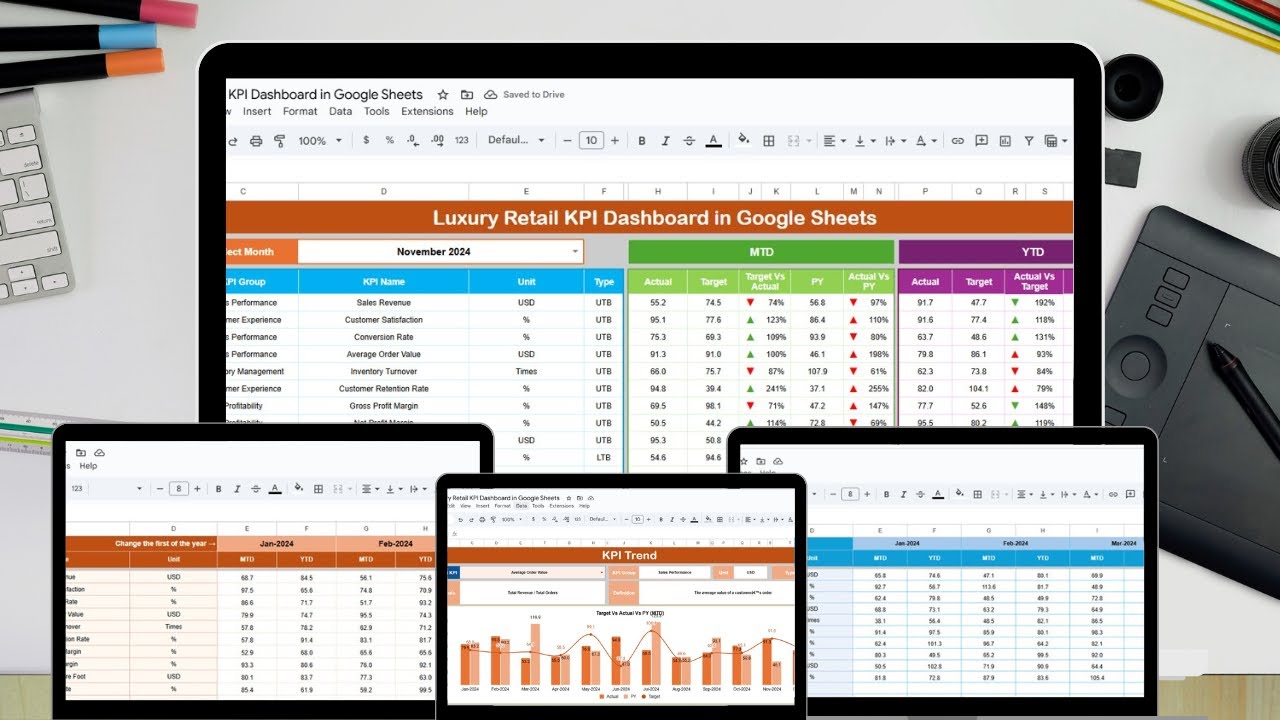This screenshot has width=1280, height=720.
Task: Open Data menu in center tablet window
Action: click(x=521, y=506)
